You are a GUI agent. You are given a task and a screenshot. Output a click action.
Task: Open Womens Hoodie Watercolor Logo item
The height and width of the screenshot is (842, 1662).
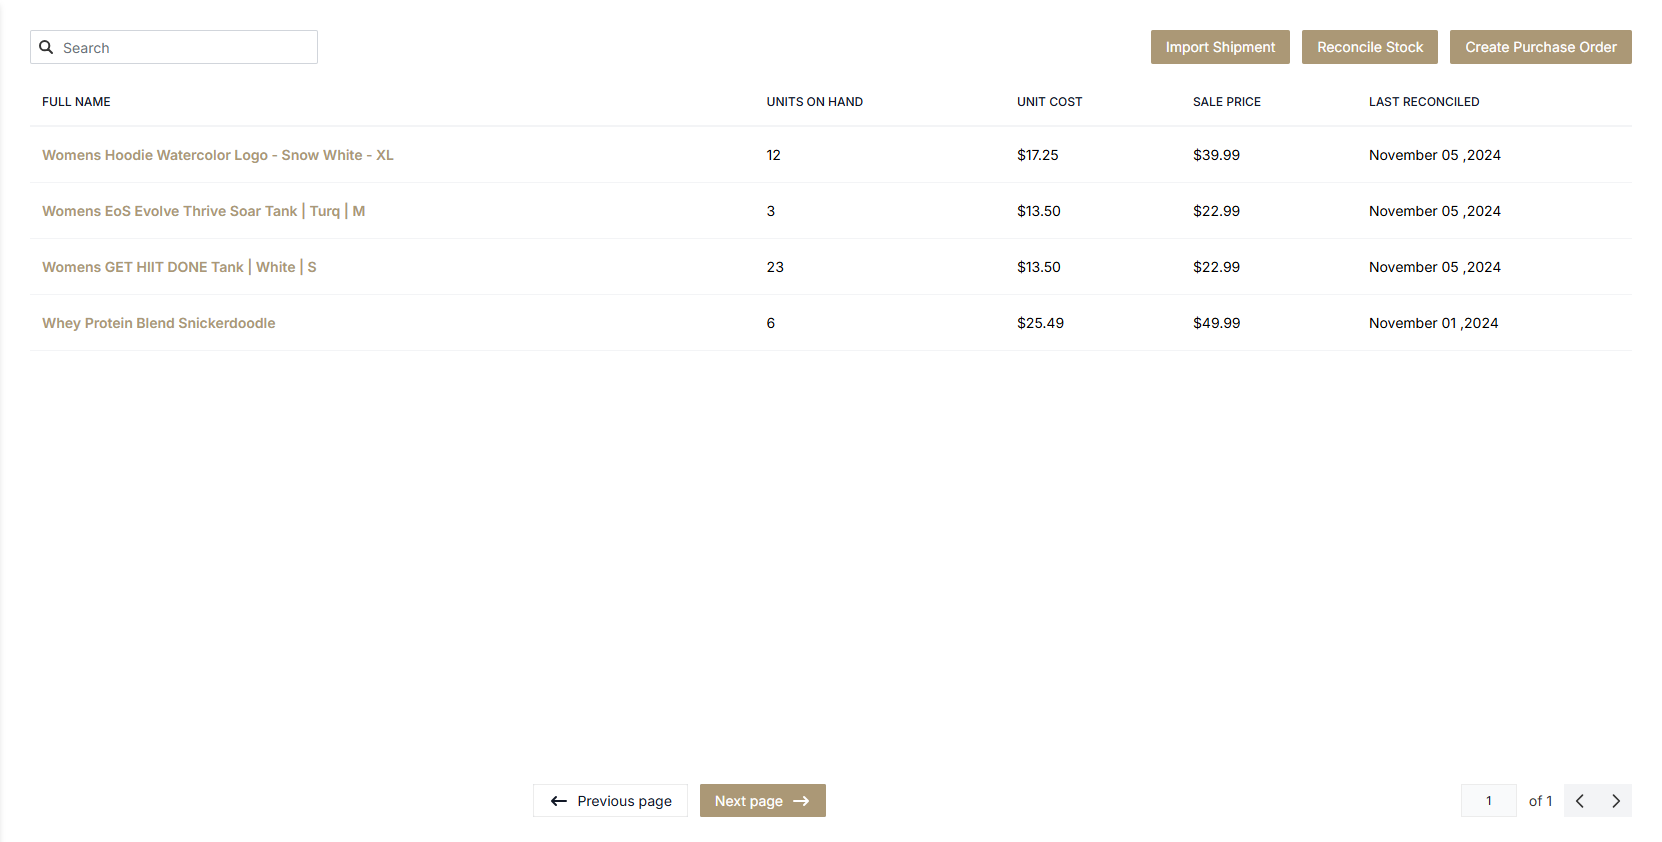pos(217,155)
